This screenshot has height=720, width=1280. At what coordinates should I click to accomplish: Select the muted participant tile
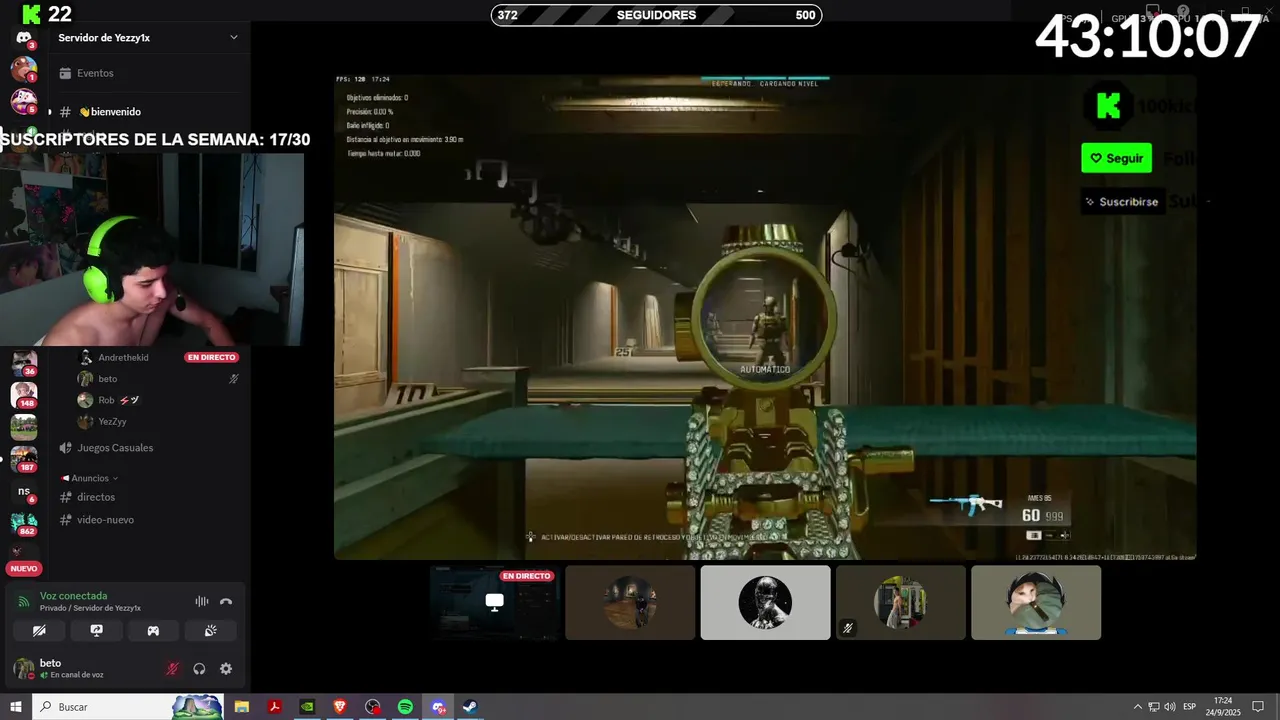point(901,602)
